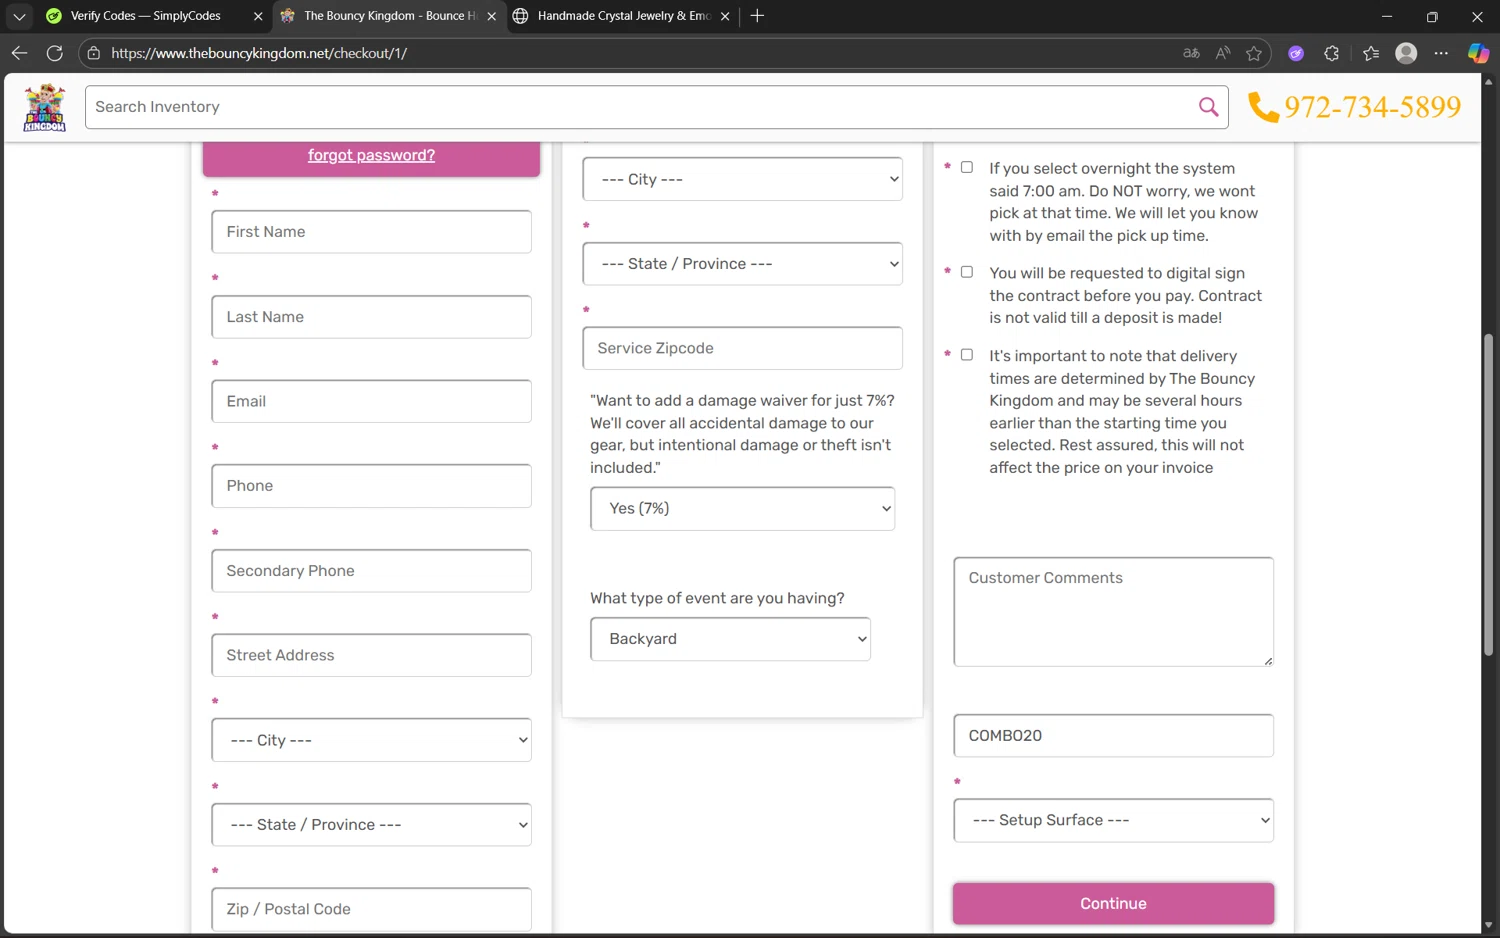Screen dimensions: 1500x938
Task: Click the Customer Comments text area
Action: pyautogui.click(x=1113, y=612)
